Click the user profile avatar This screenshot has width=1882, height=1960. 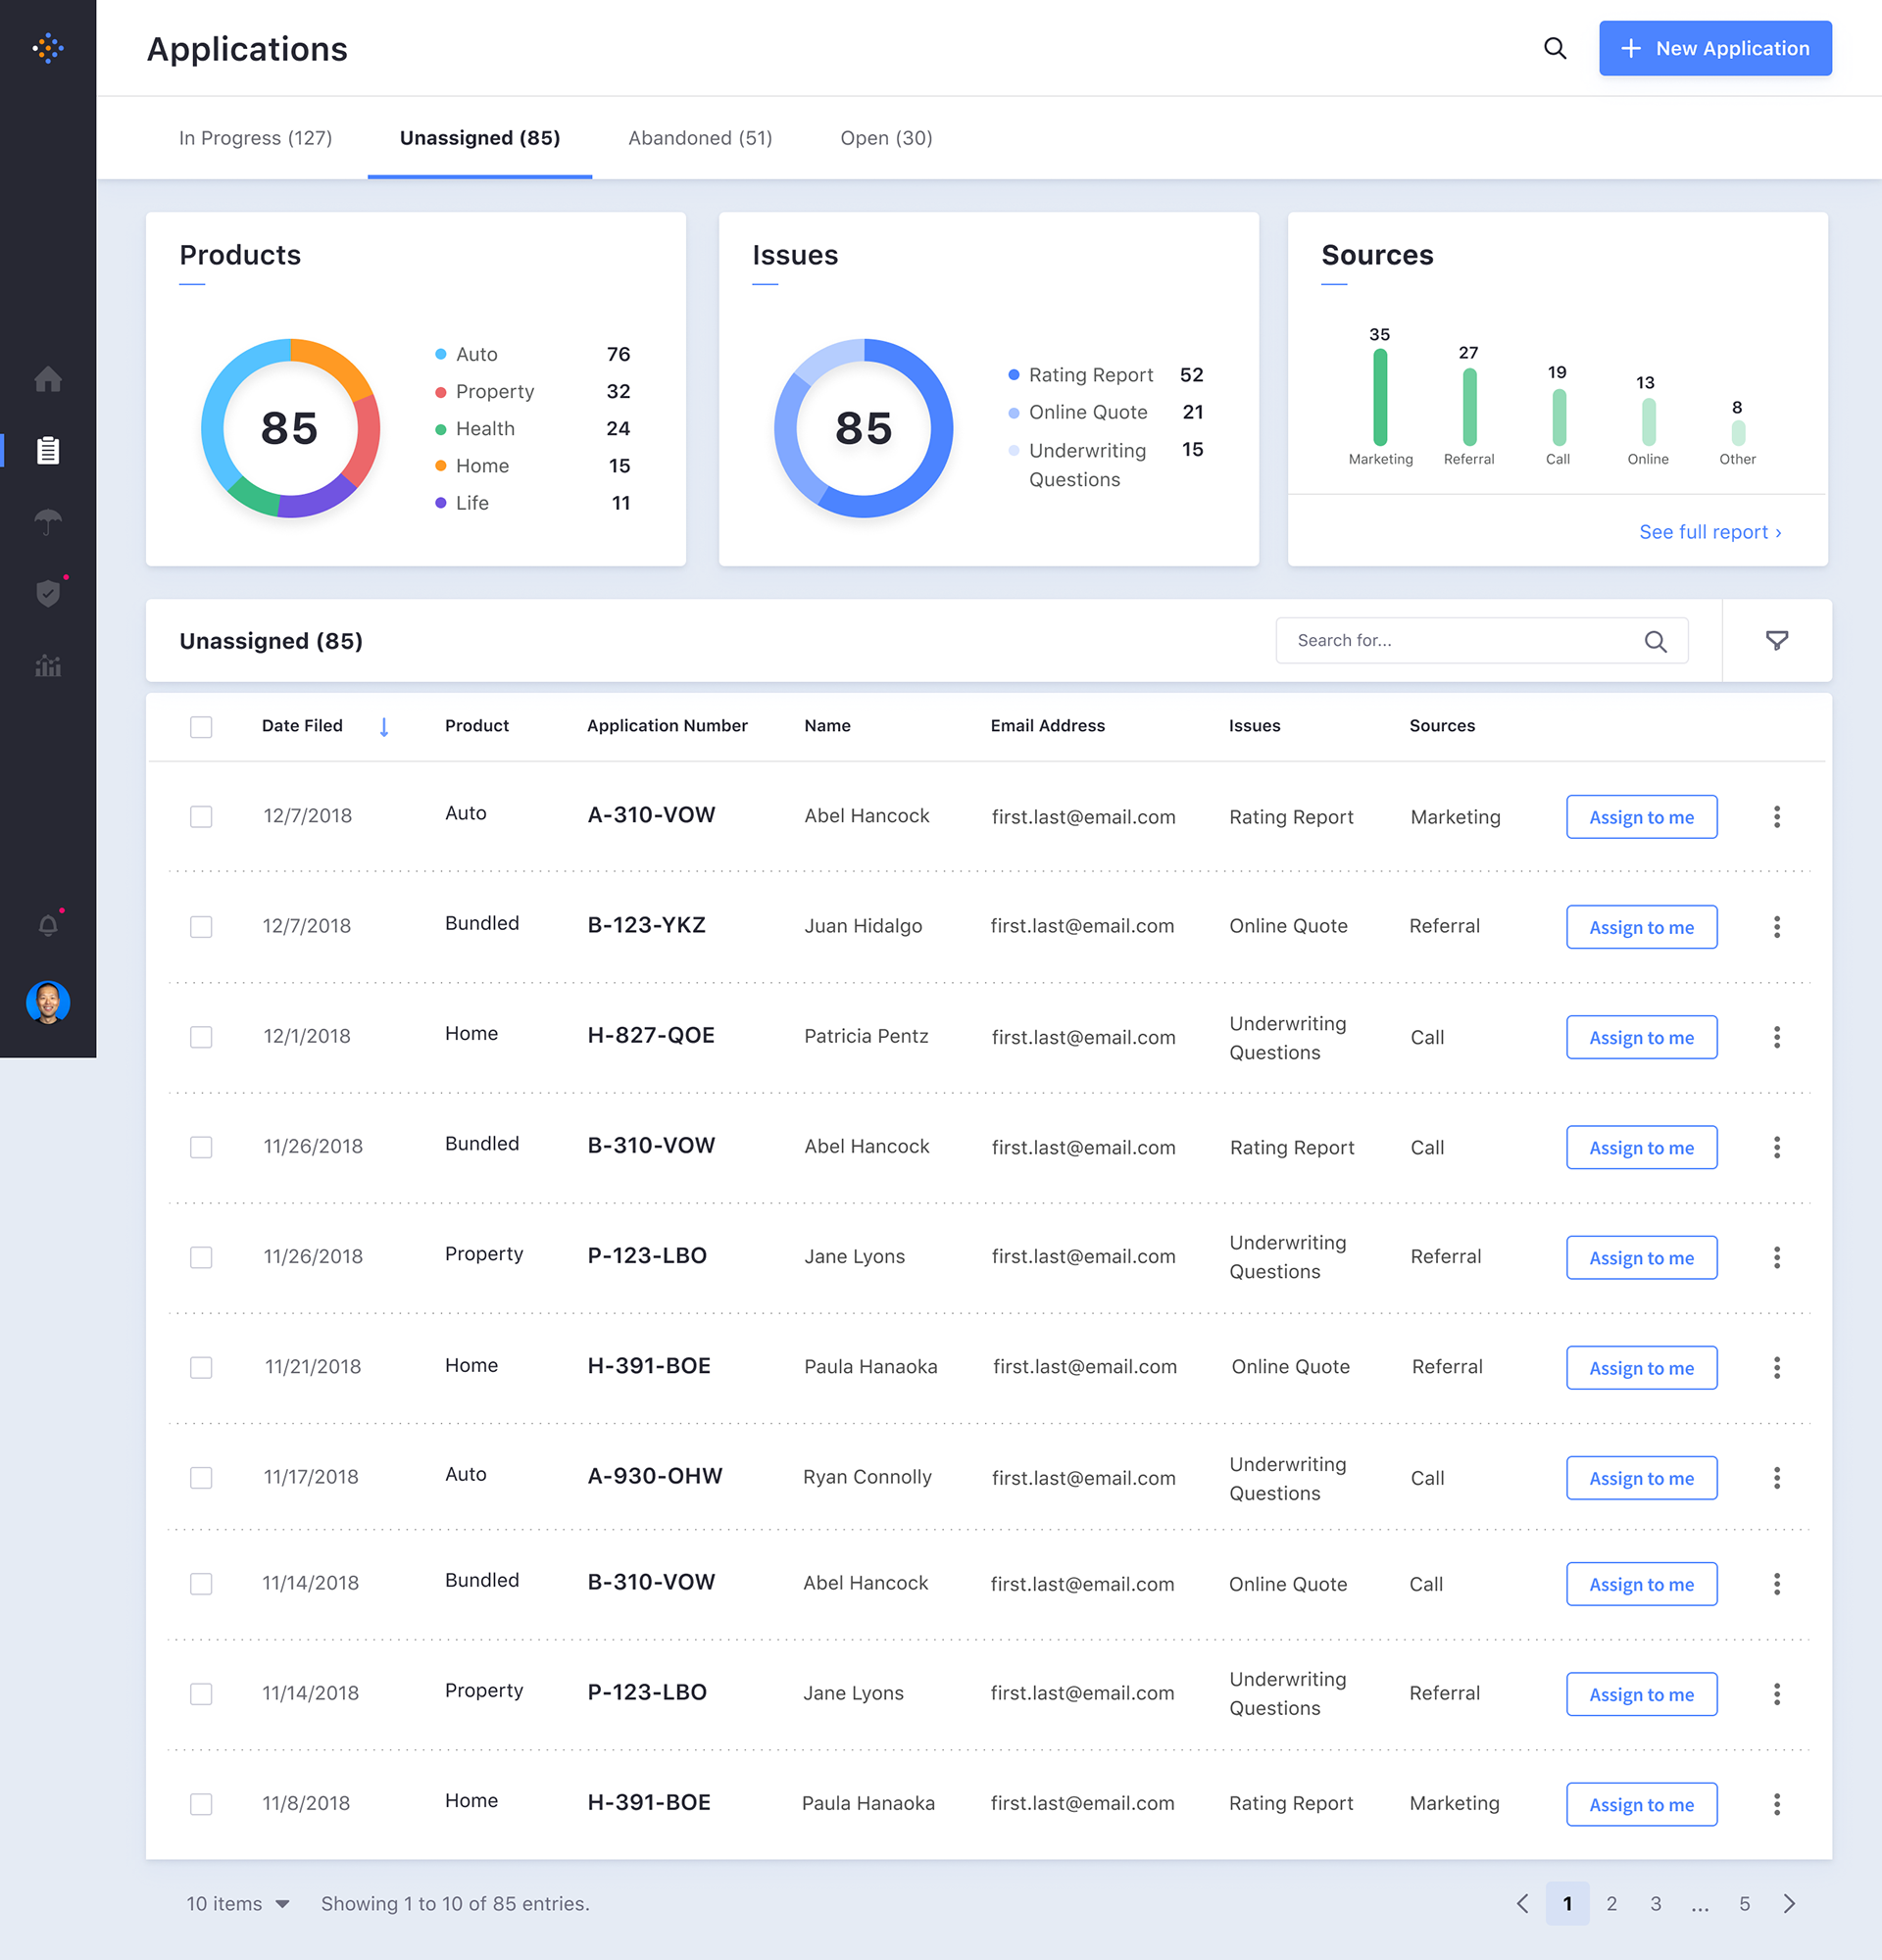pyautogui.click(x=48, y=1002)
